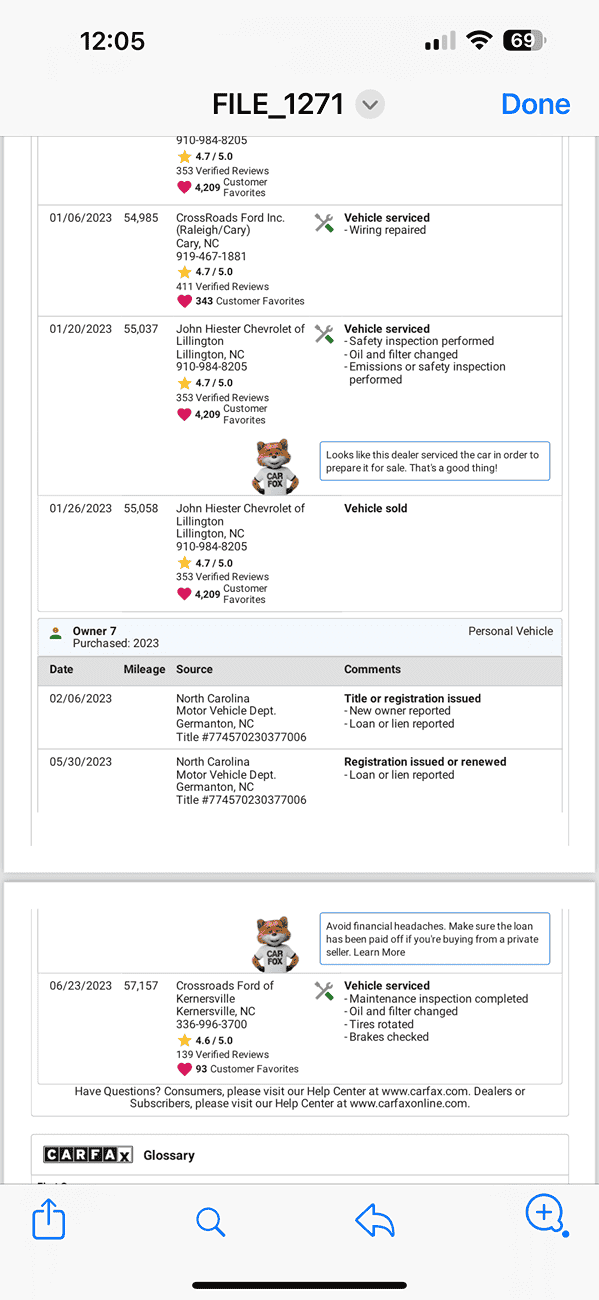The height and width of the screenshot is (1300, 599).
Task: Tap Wiring repaired service detail
Action: coord(385,231)
